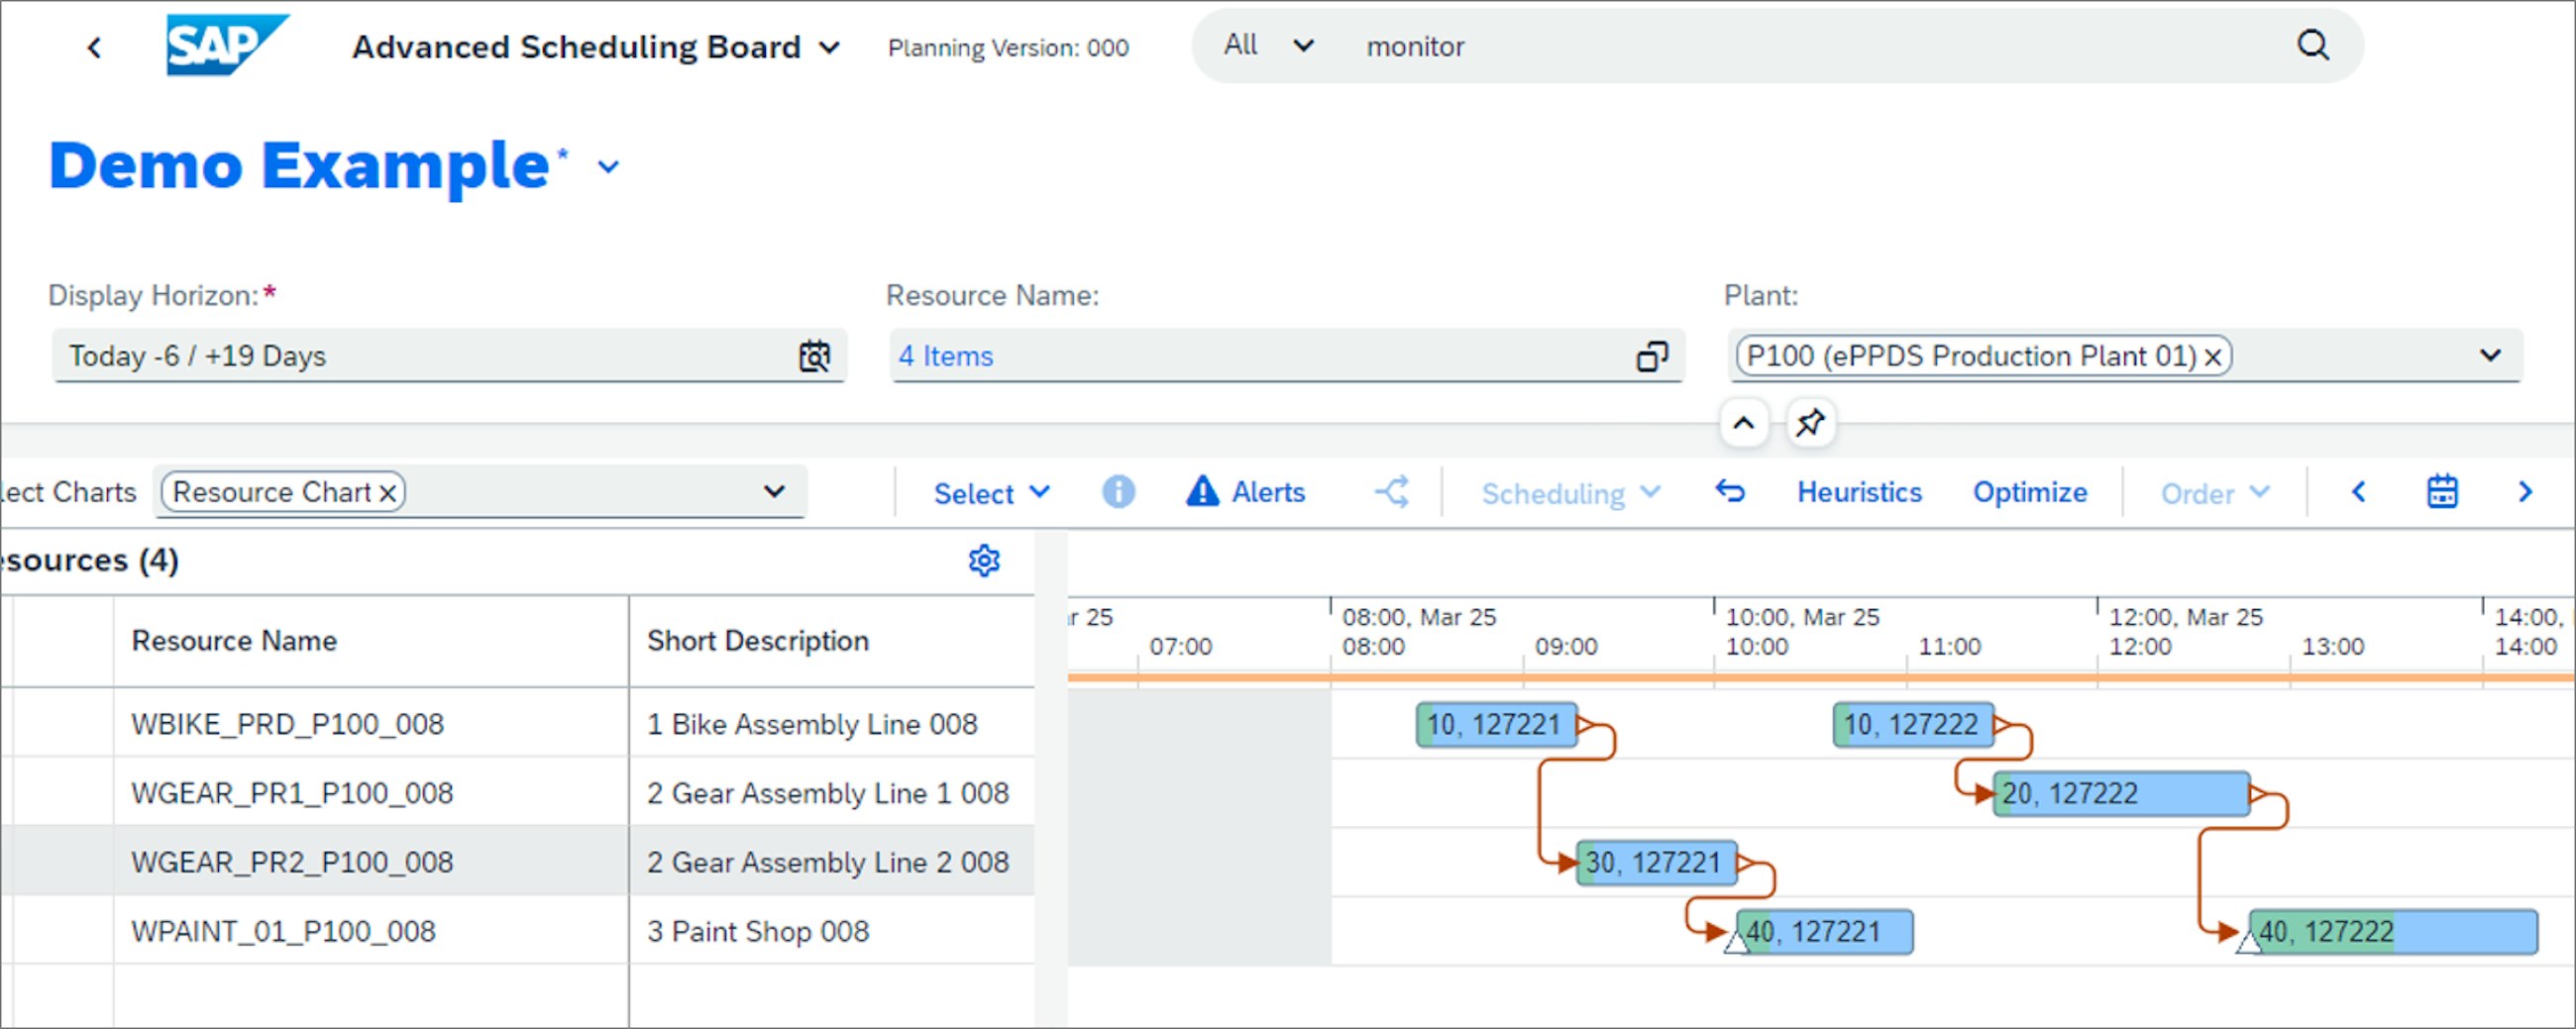The width and height of the screenshot is (2576, 1029).
Task: Click the 2 Gear Assembly Line 1 008 cell
Action: (x=832, y=792)
